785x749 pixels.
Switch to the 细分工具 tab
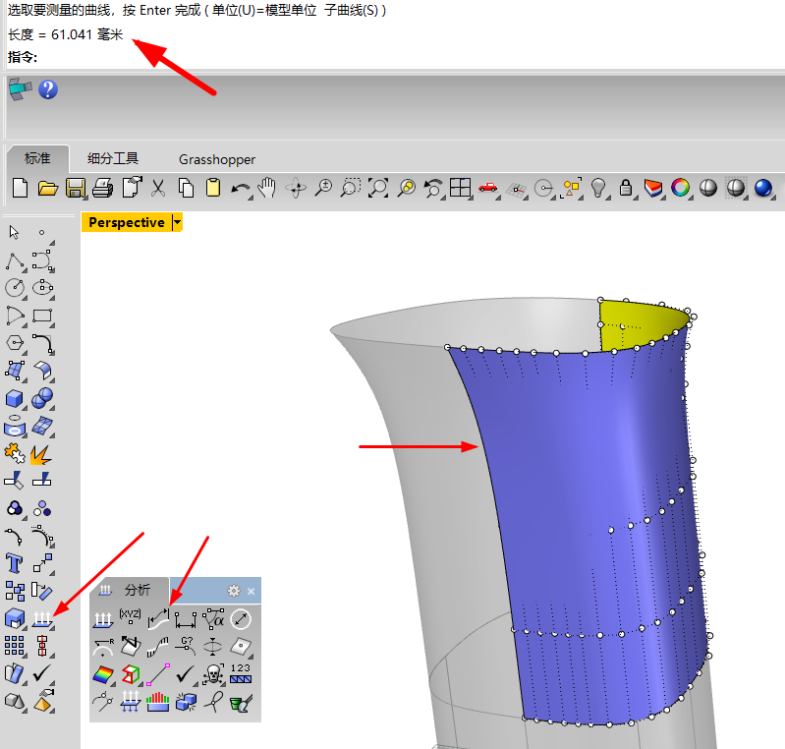tap(112, 159)
